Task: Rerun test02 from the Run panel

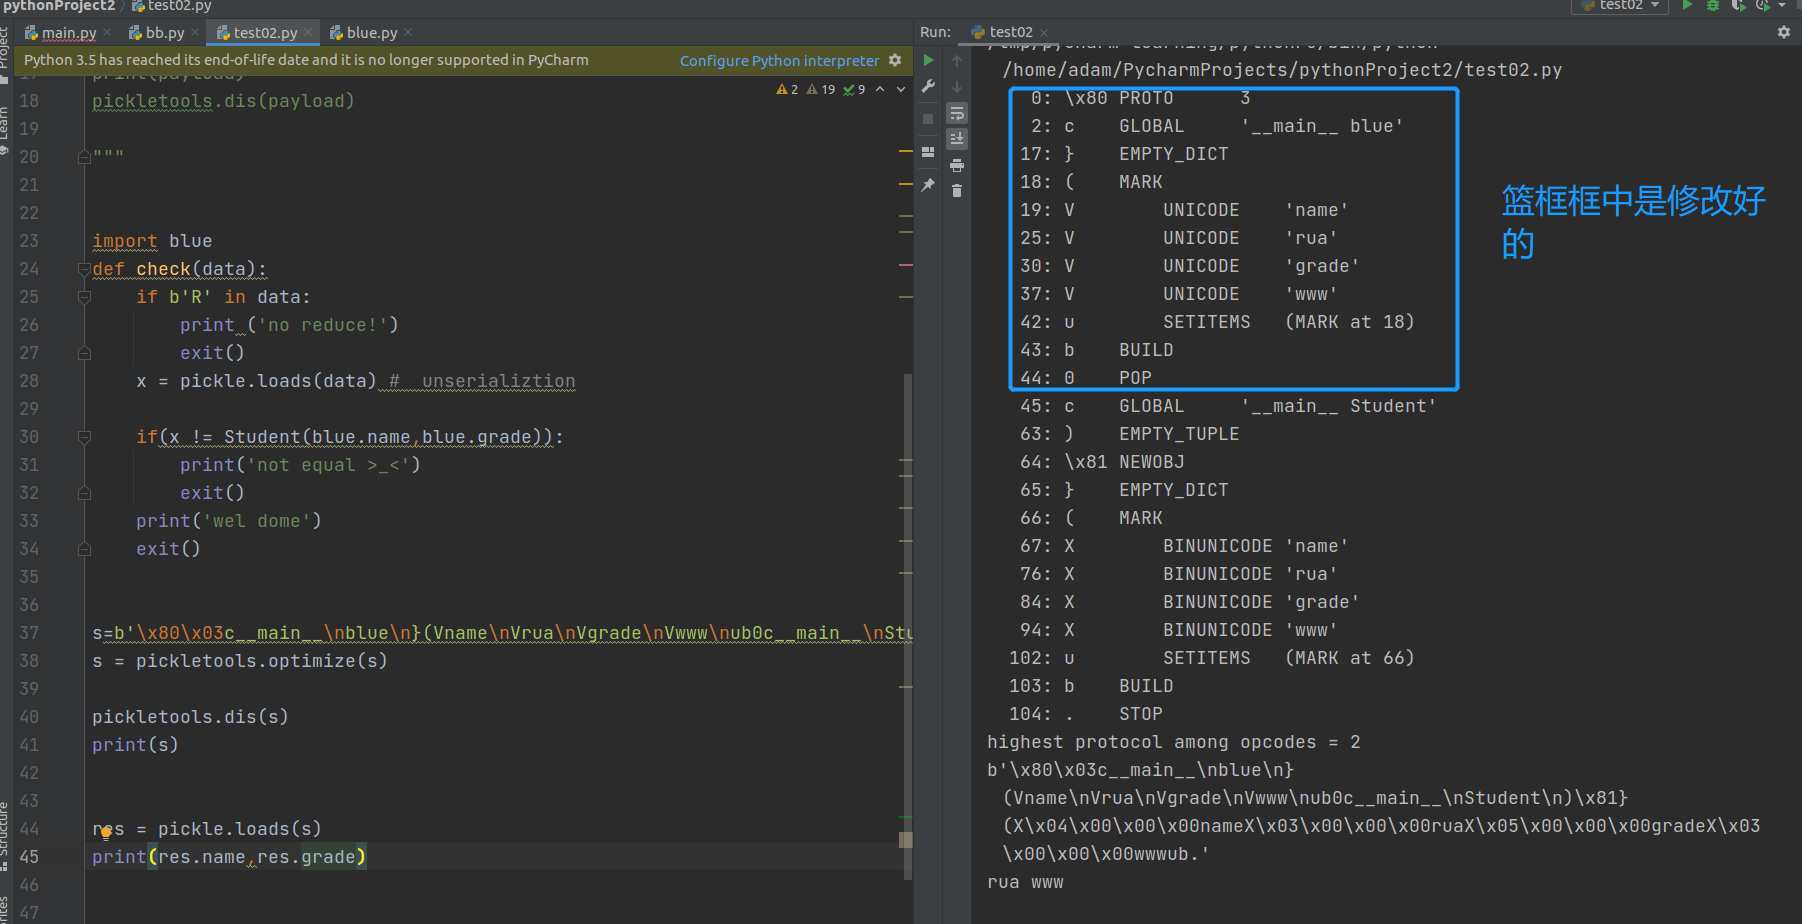Action: (x=929, y=60)
